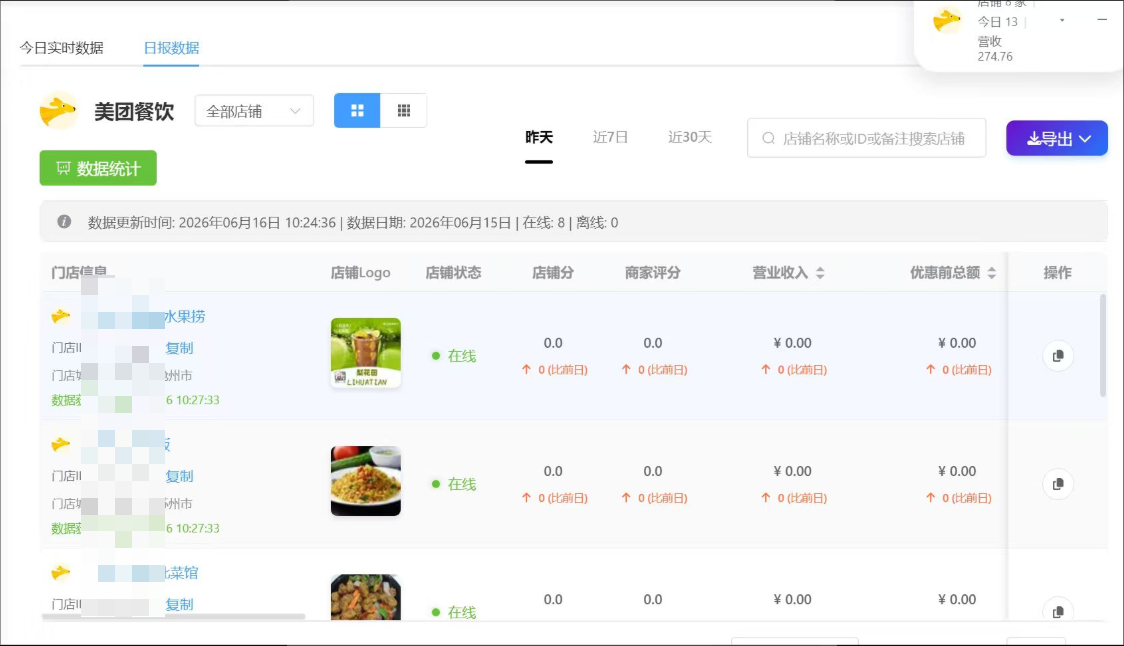
Task: Expand the floating widget small dropdown arrow
Action: (1062, 21)
